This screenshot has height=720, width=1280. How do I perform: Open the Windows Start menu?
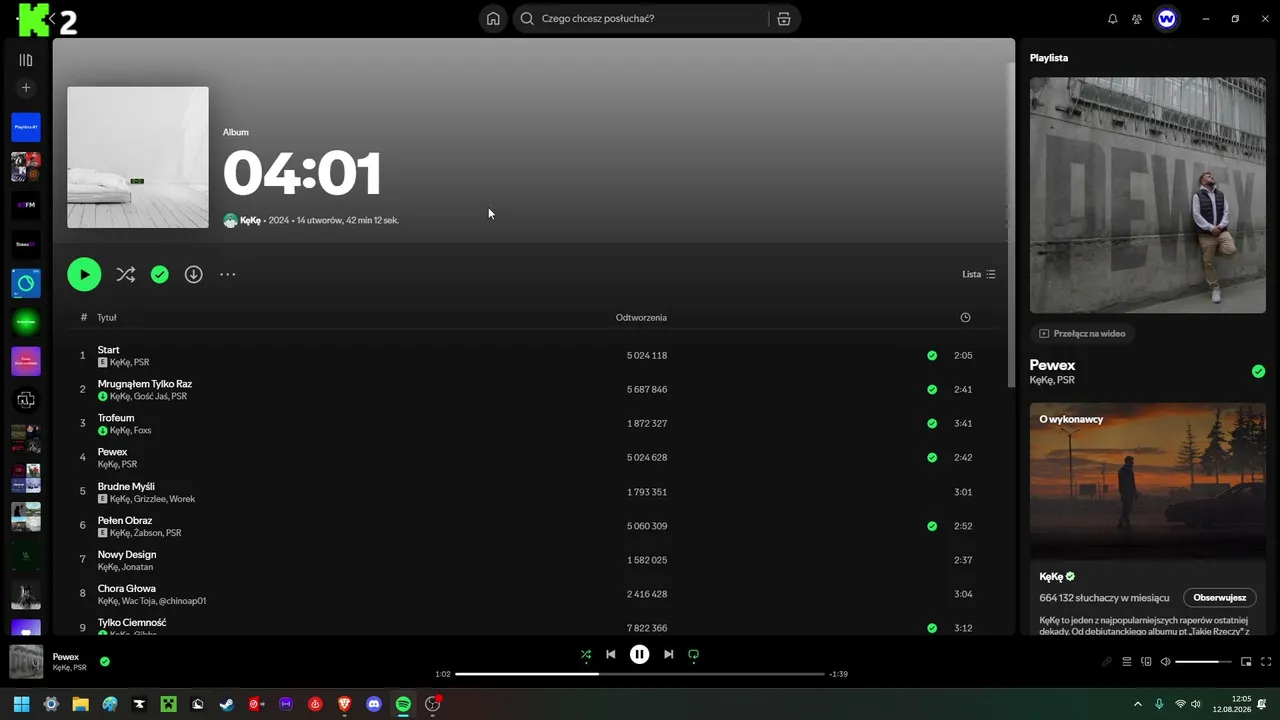[x=21, y=704]
